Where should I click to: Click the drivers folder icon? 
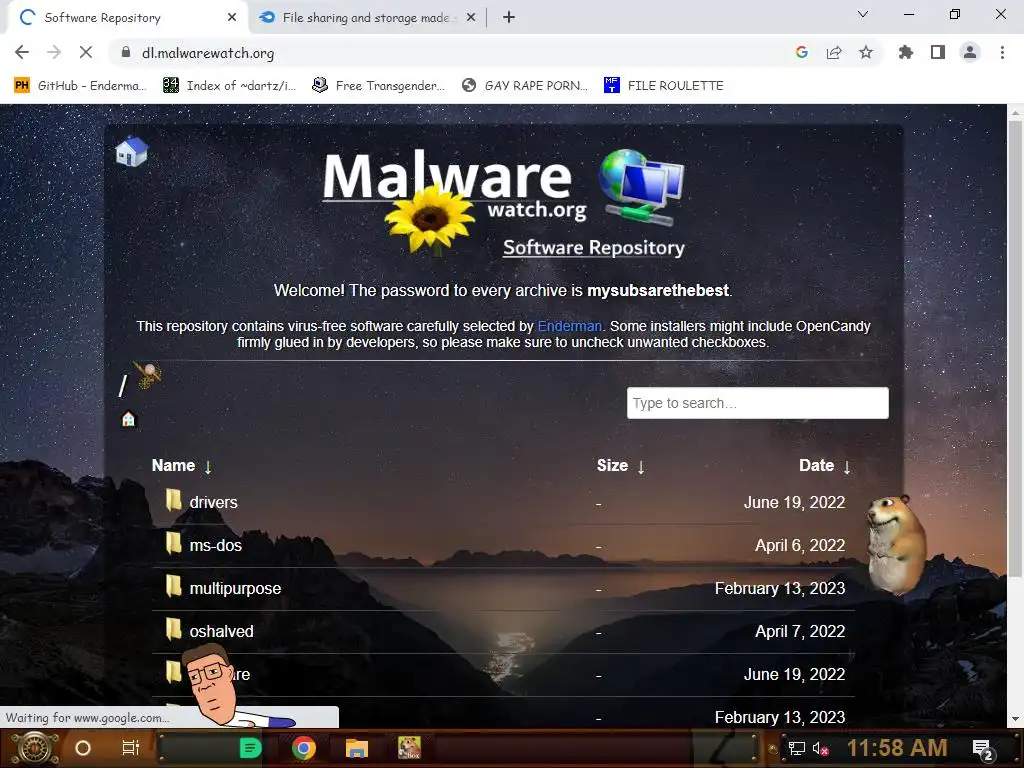tap(173, 500)
